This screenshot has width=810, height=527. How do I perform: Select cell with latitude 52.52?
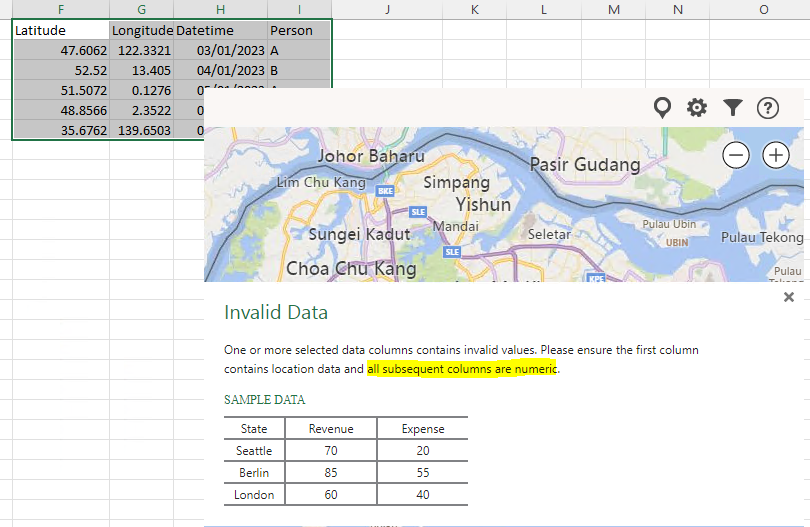pyautogui.click(x=61, y=70)
